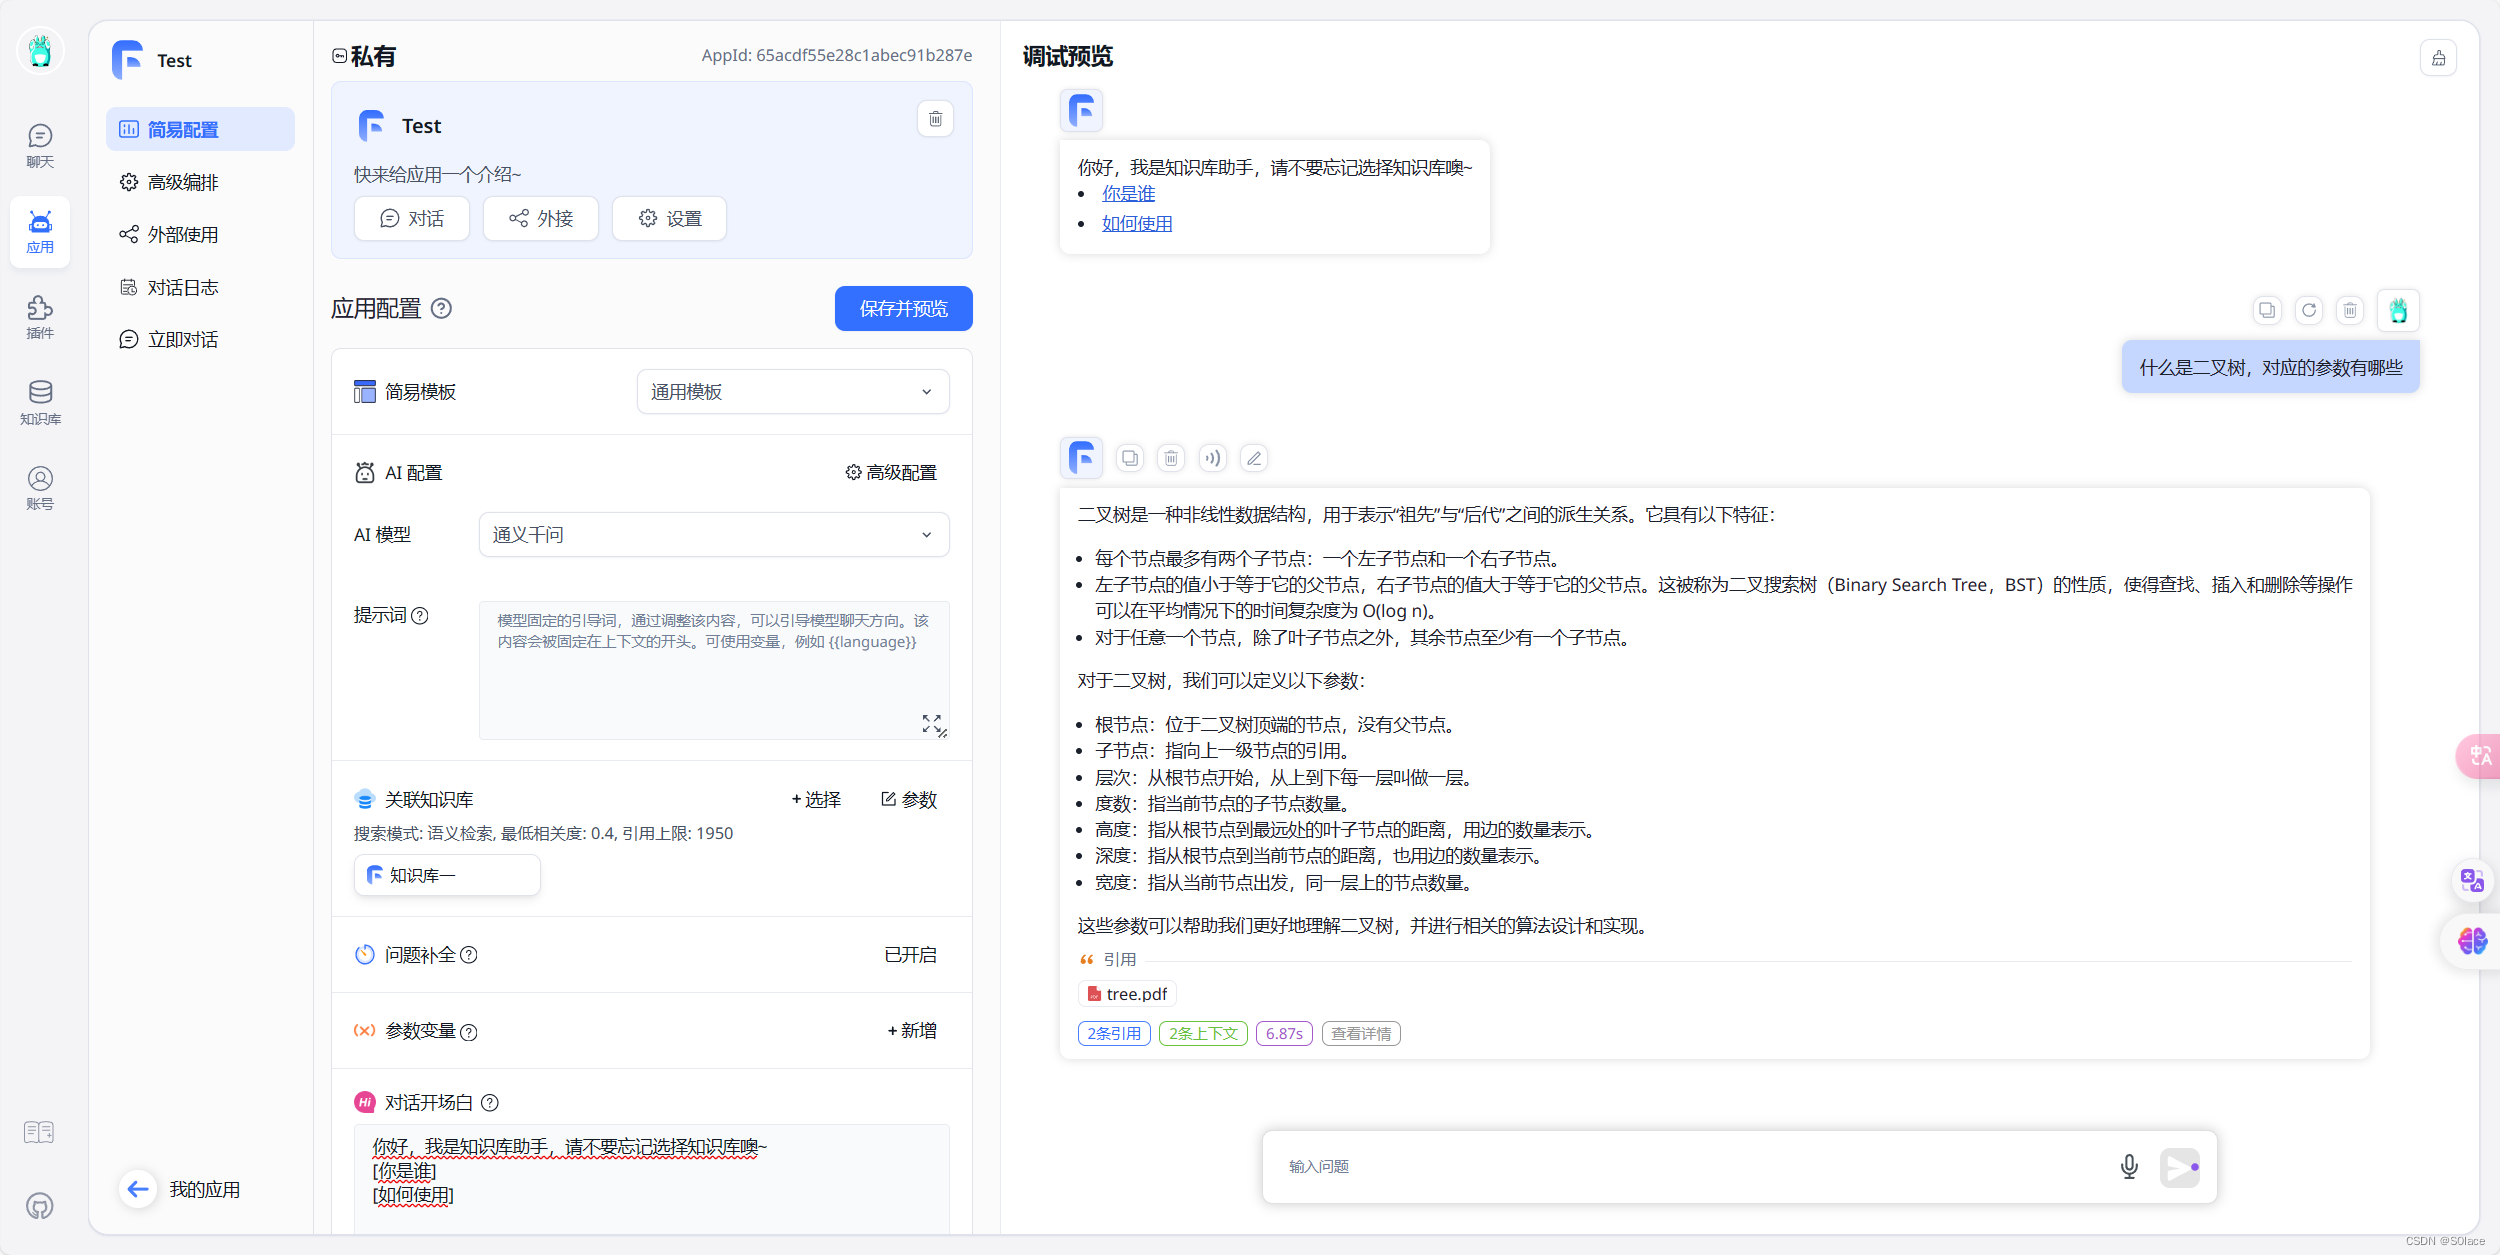Click the AppId text at the top
The width and height of the screenshot is (2500, 1255).
837,56
